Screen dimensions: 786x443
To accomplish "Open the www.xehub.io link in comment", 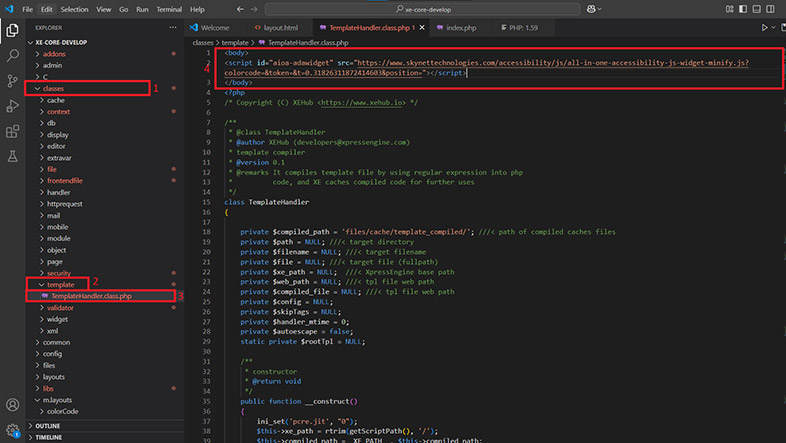I will point(361,102).
